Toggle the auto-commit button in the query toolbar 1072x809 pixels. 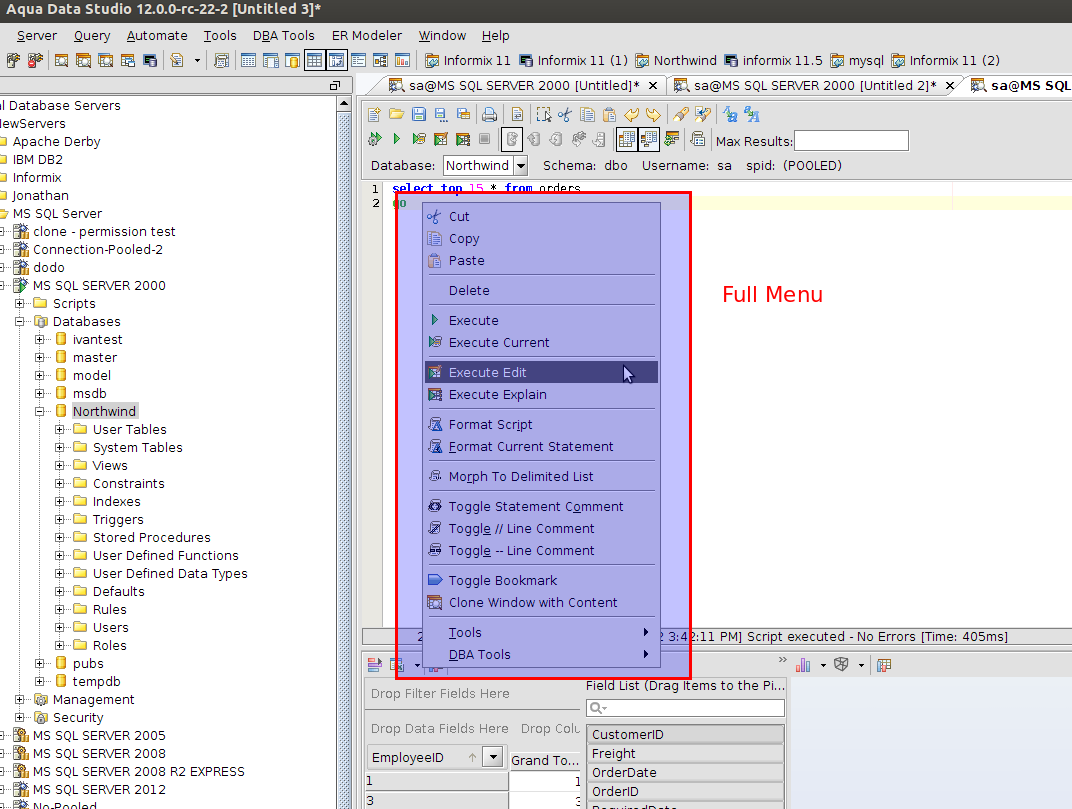tap(511, 140)
